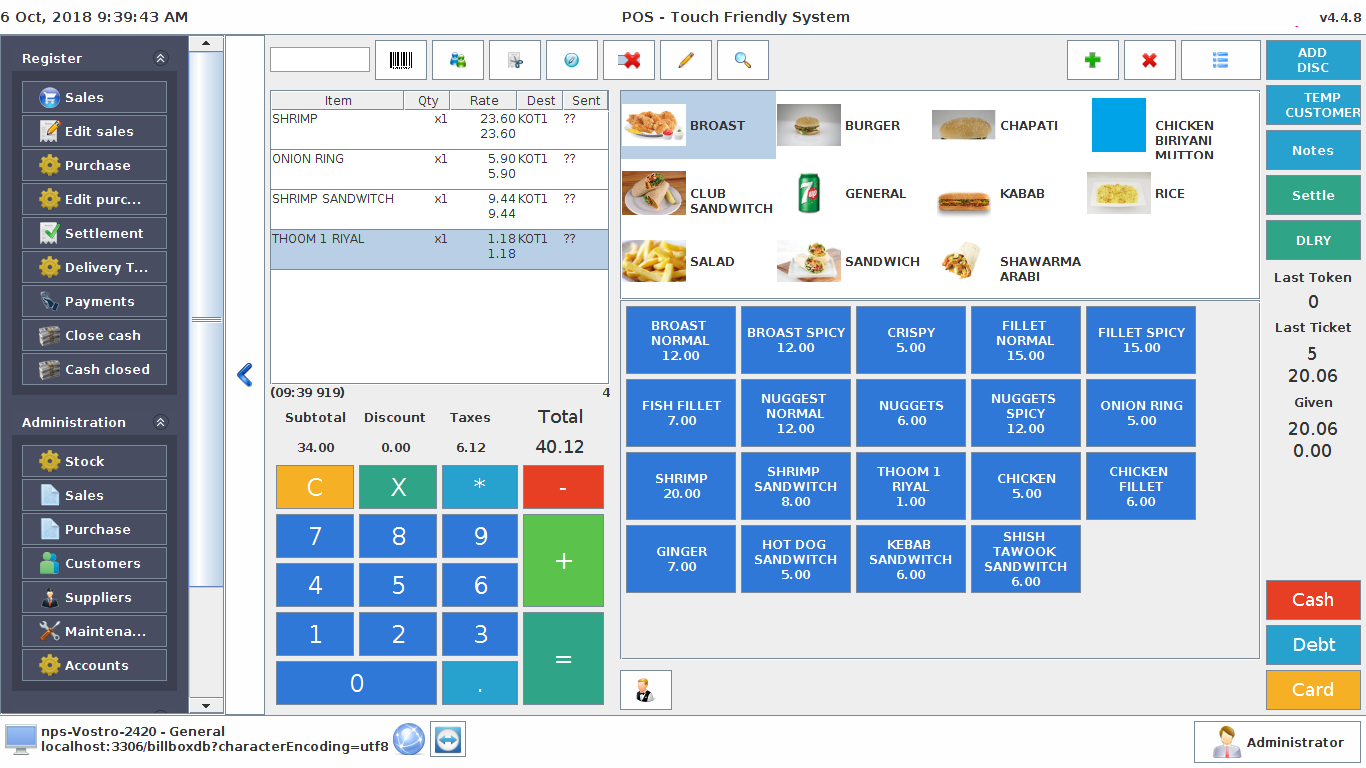Click the barcode scanner toolbar icon
Viewport: 1366px width, 768px height.
pos(401,60)
